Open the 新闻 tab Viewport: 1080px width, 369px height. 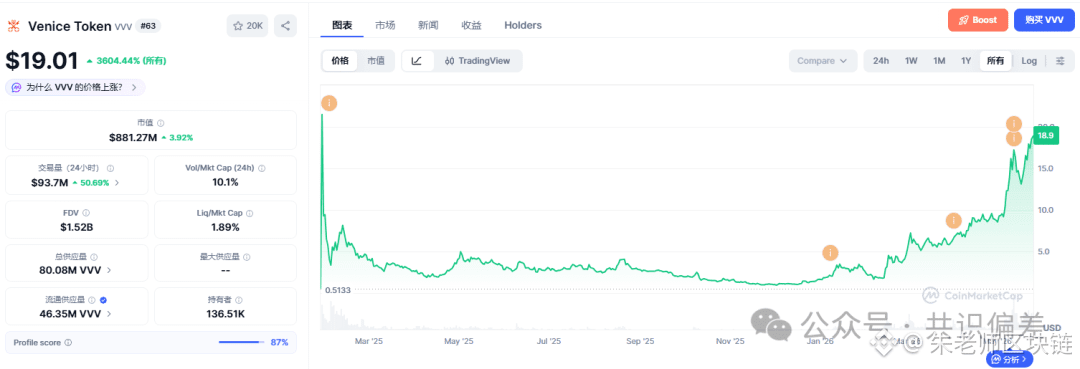click(428, 25)
